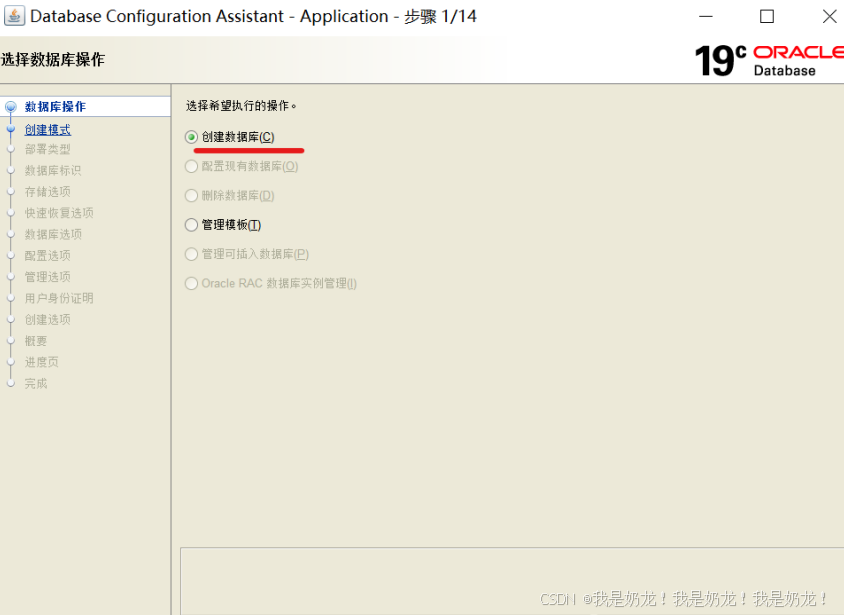844x615 pixels.
Task: Click the Java application icon in title bar
Action: 14,16
